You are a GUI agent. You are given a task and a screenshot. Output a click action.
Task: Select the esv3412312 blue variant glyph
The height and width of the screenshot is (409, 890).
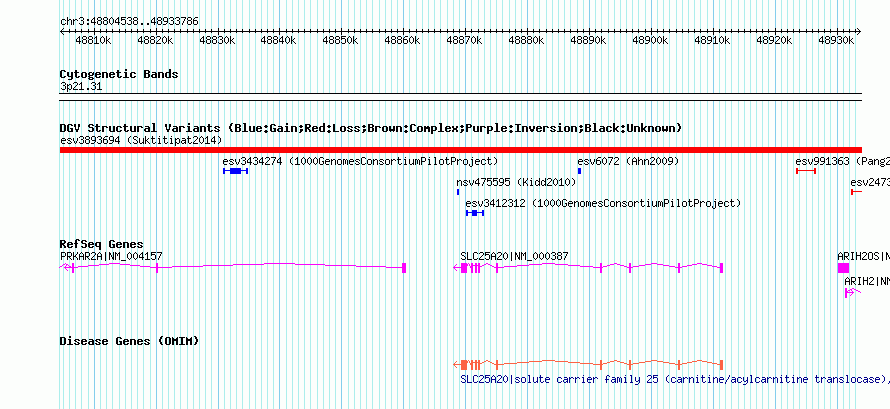point(475,213)
